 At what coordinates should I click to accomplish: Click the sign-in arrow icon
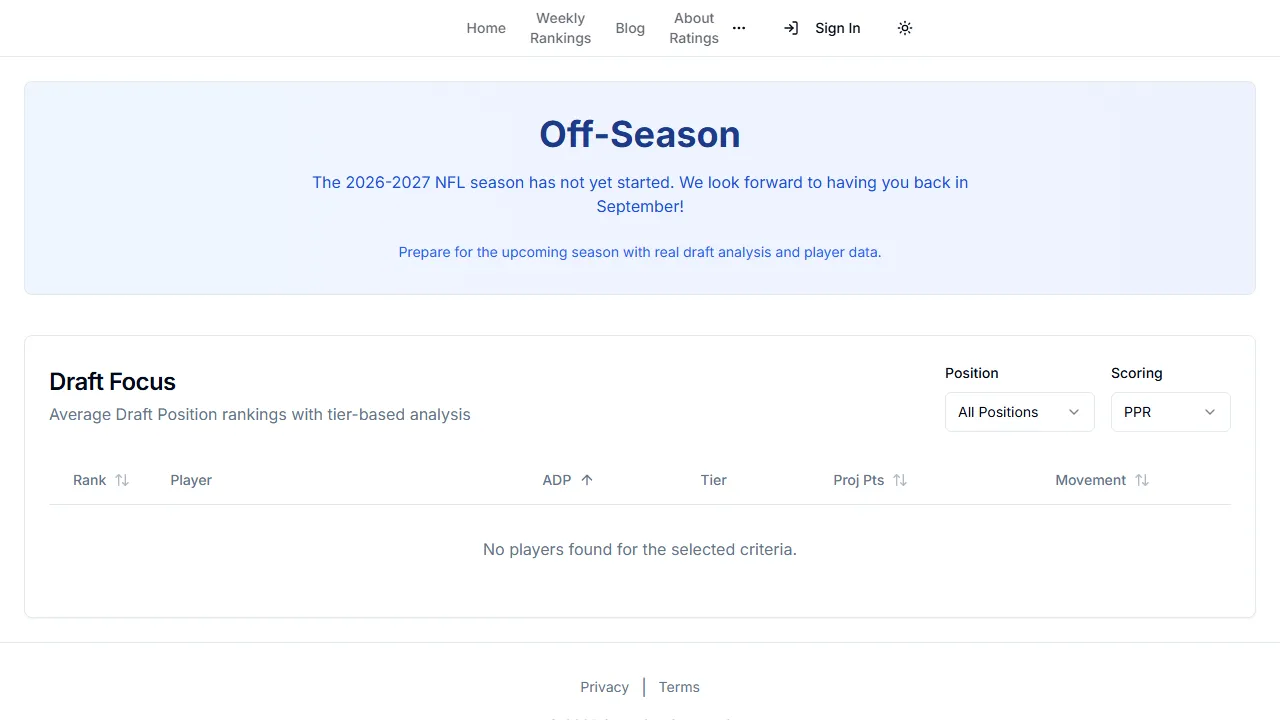[x=791, y=28]
